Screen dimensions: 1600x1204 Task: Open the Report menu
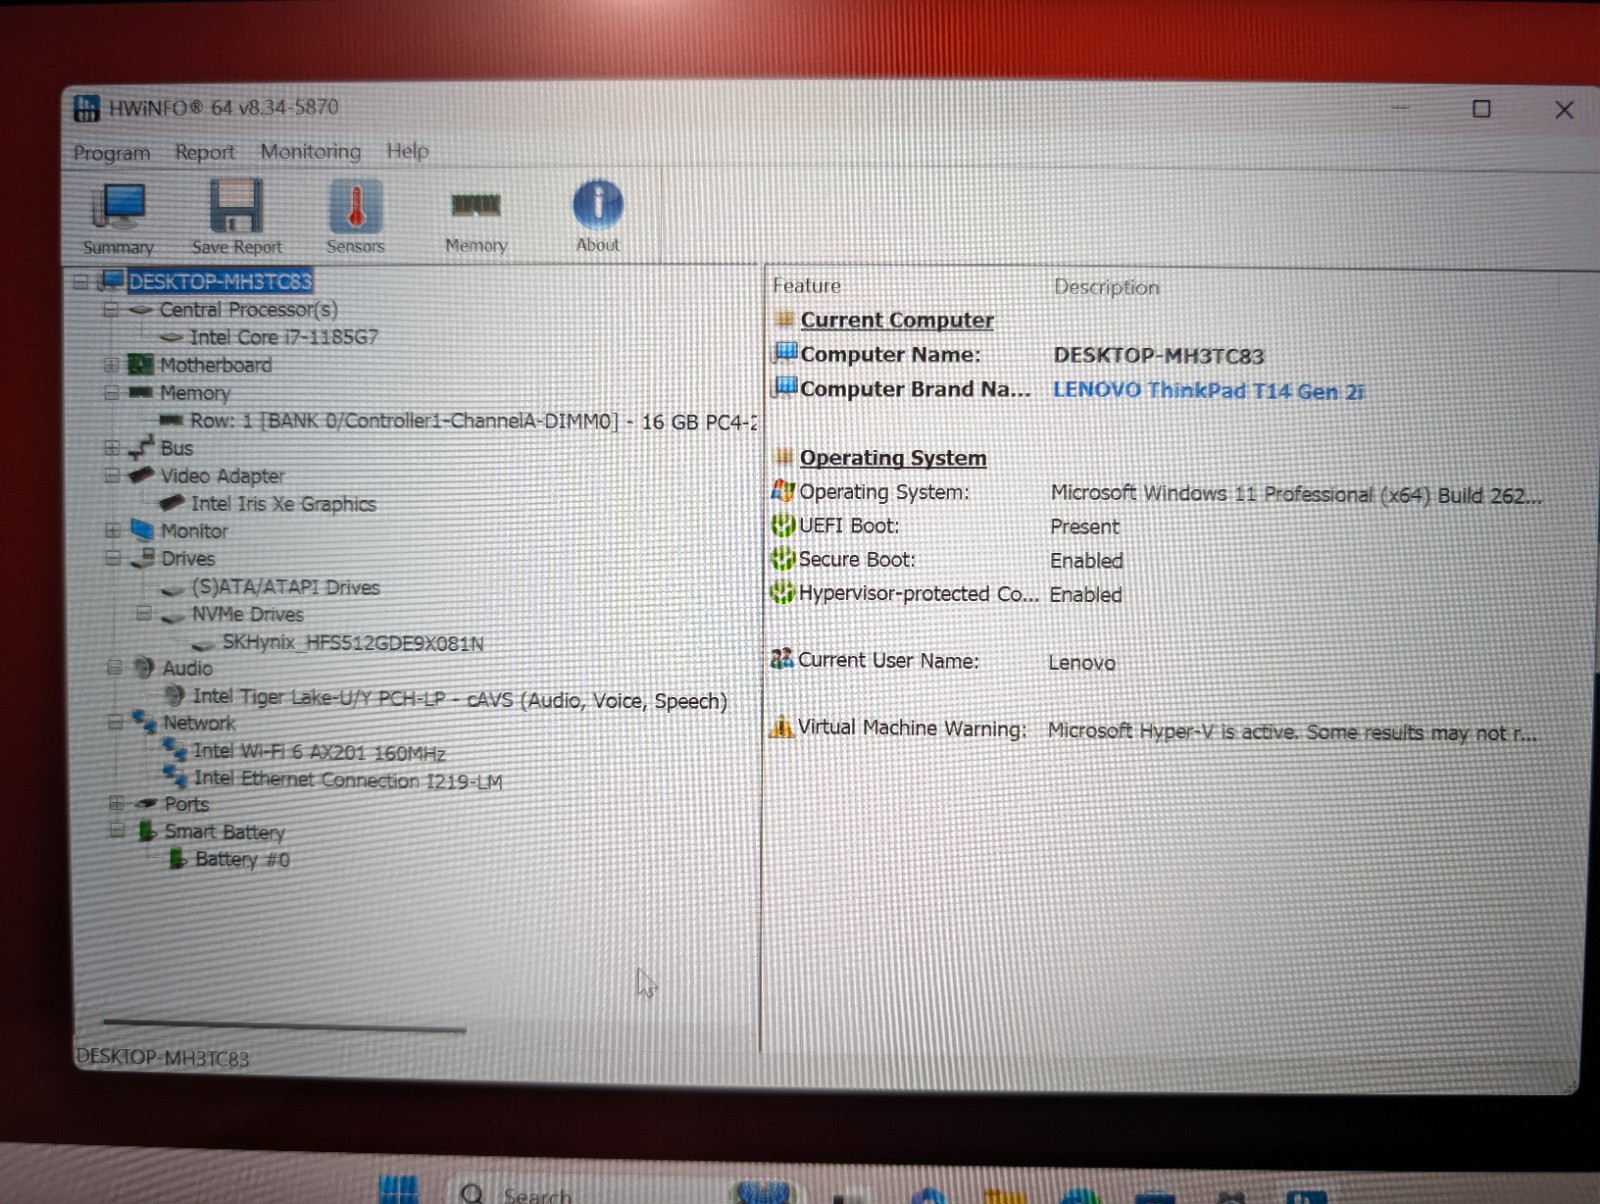(205, 152)
